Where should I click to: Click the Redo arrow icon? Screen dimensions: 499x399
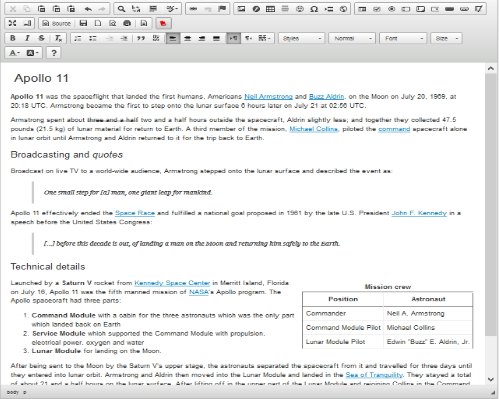click(102, 9)
